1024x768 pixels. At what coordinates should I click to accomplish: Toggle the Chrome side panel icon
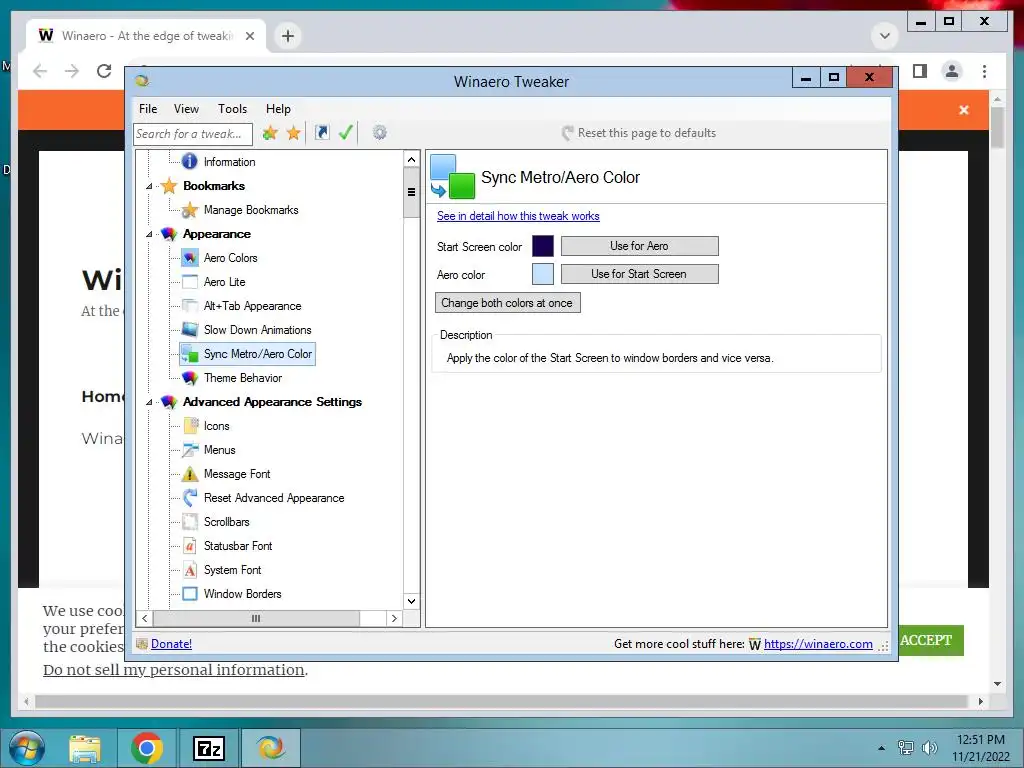920,71
